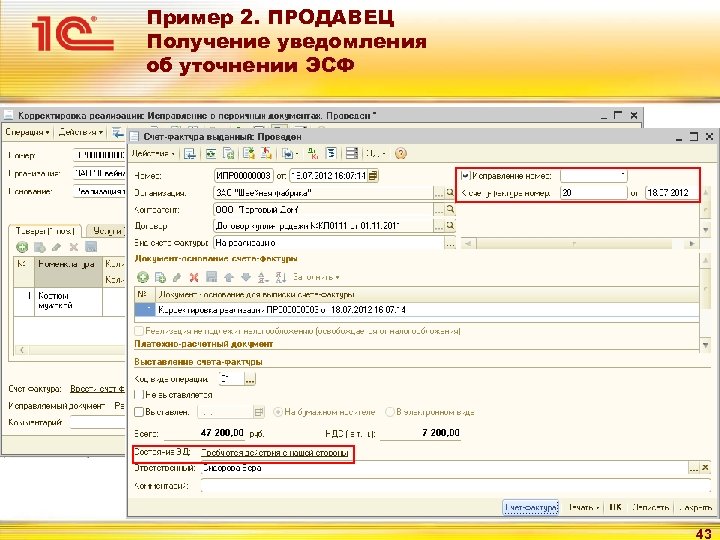Screen dimensions: 720x540
Task: Move the base document row down
Action: (246, 277)
